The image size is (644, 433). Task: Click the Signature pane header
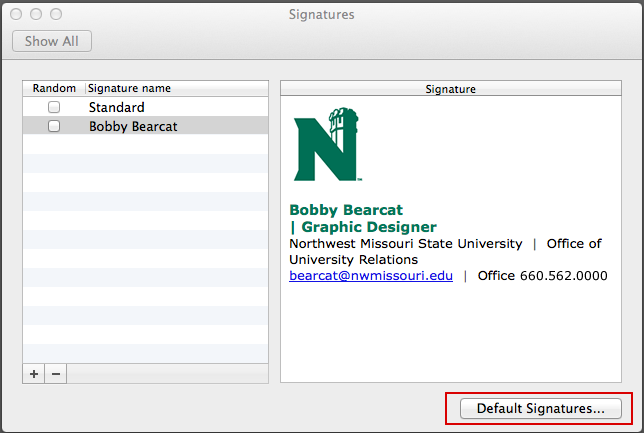451,89
